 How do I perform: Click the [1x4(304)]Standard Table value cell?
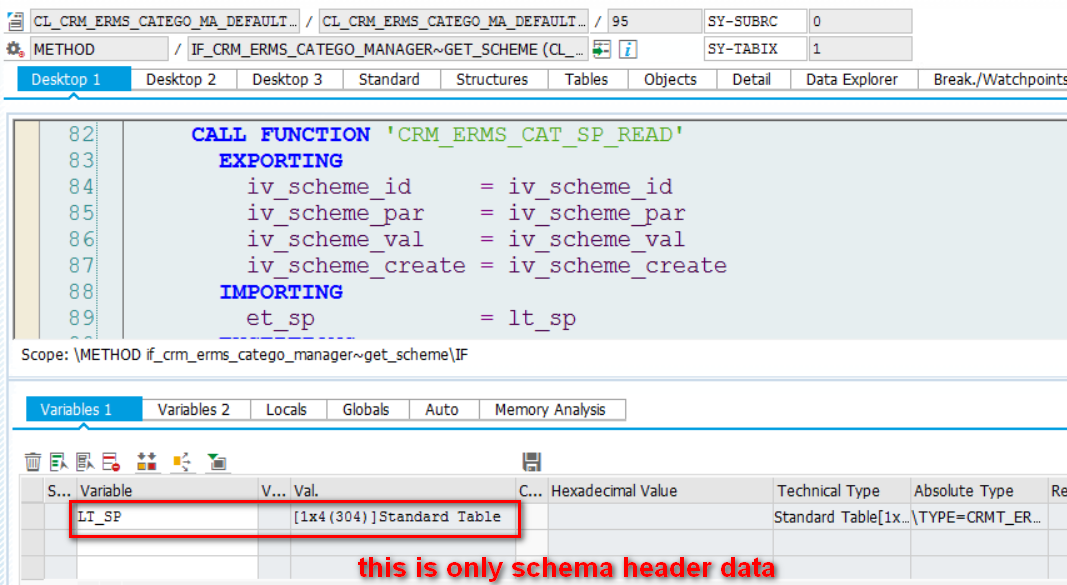click(x=403, y=517)
